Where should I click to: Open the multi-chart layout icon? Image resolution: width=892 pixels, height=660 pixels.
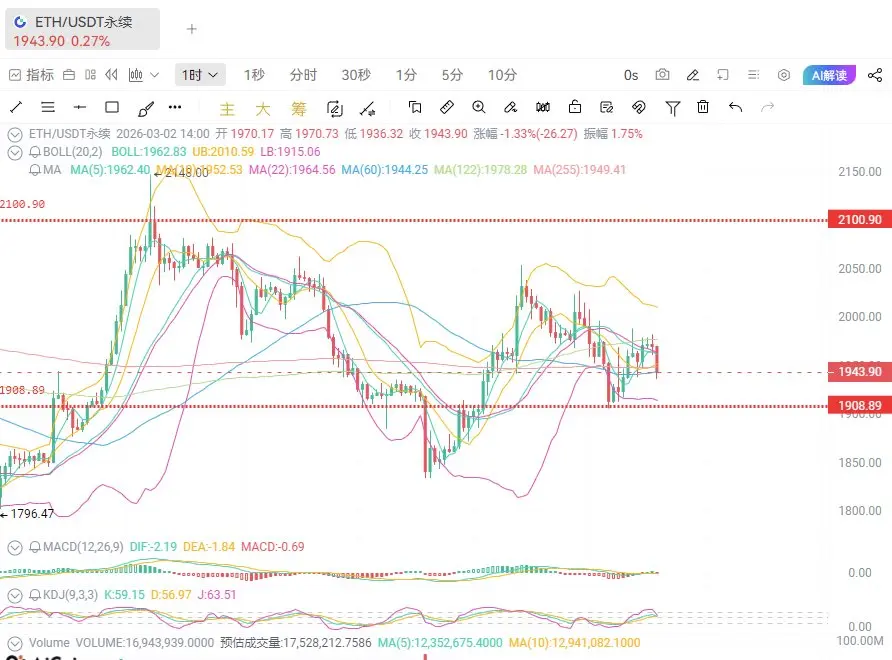coord(90,75)
